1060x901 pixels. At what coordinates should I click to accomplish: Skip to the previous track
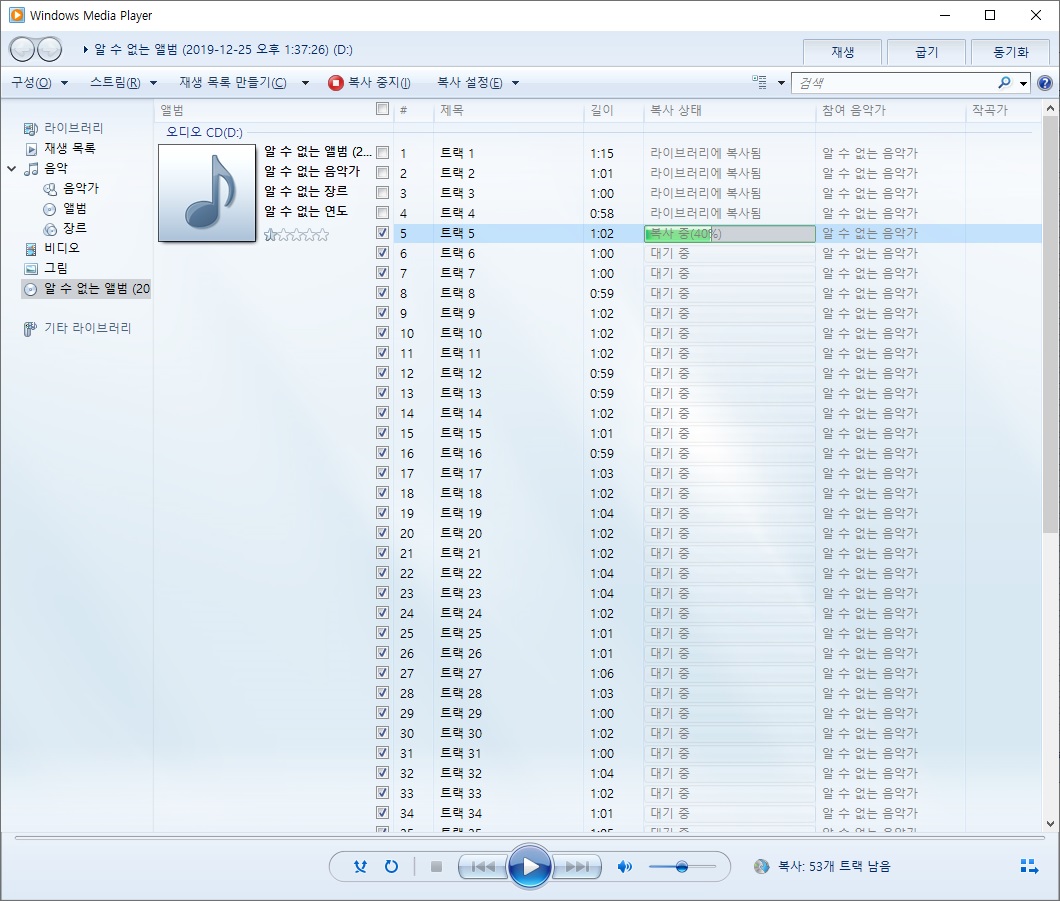(482, 866)
